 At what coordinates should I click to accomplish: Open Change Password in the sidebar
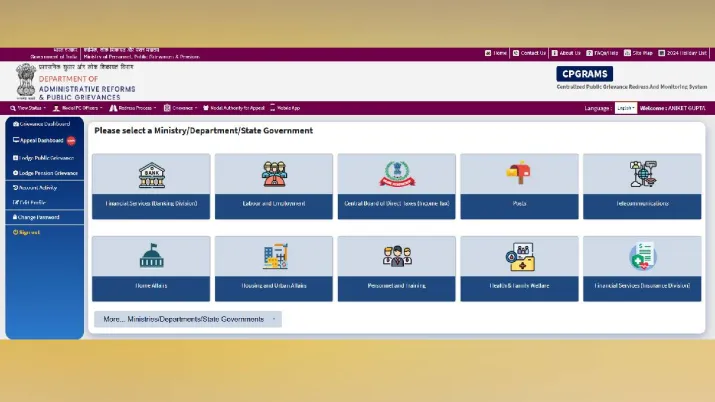click(x=36, y=217)
